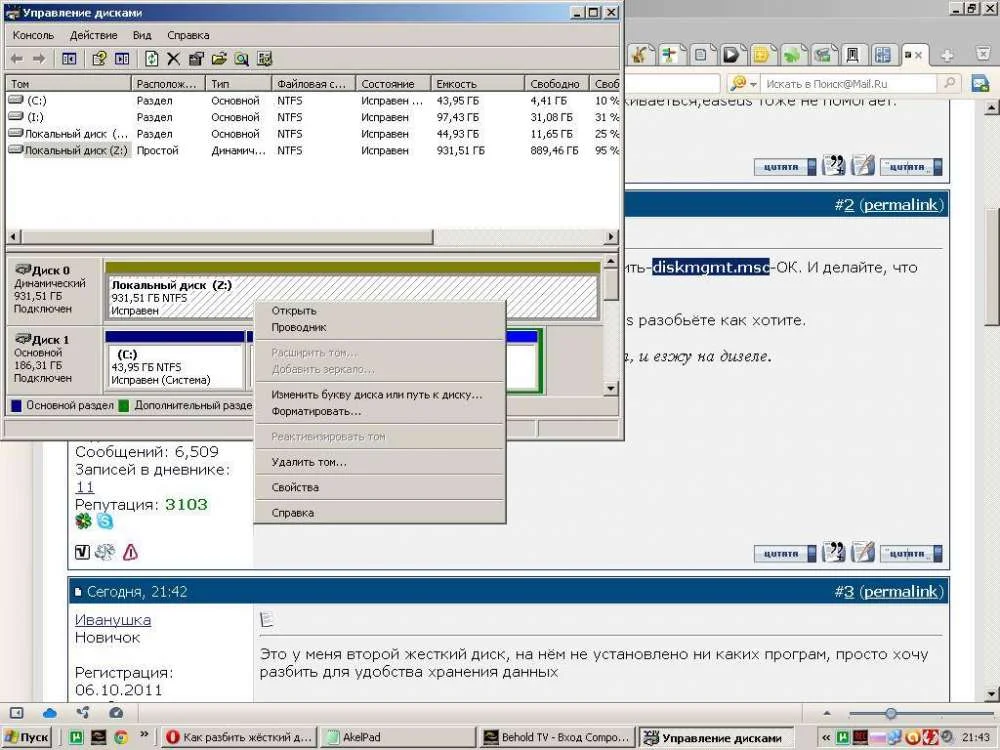The width and height of the screenshot is (1000, 750).
Task: Click the first Цитата button under post #2
Action: click(784, 554)
